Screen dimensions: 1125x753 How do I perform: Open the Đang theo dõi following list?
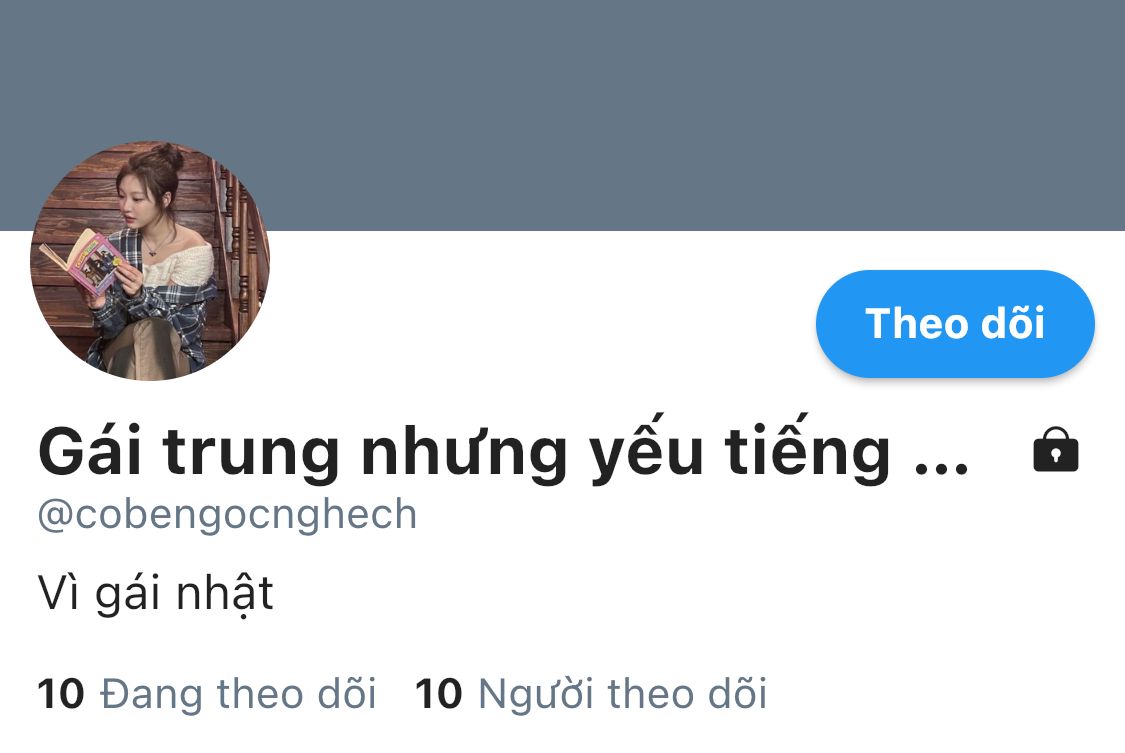pos(207,694)
